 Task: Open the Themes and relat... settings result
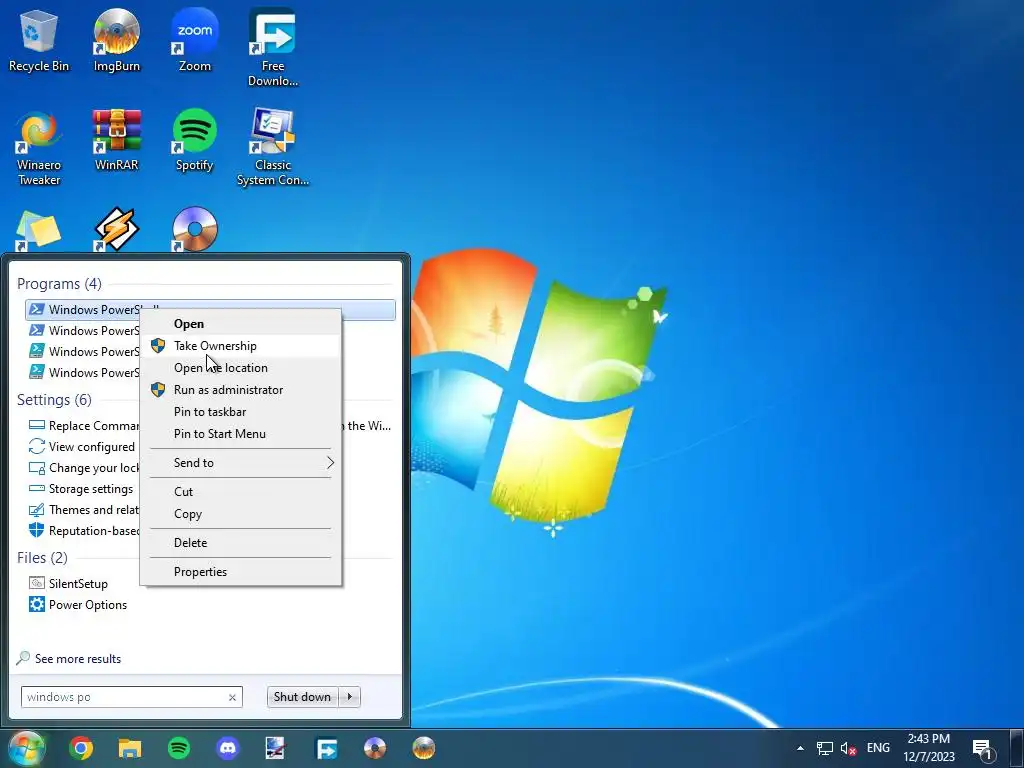(84, 509)
